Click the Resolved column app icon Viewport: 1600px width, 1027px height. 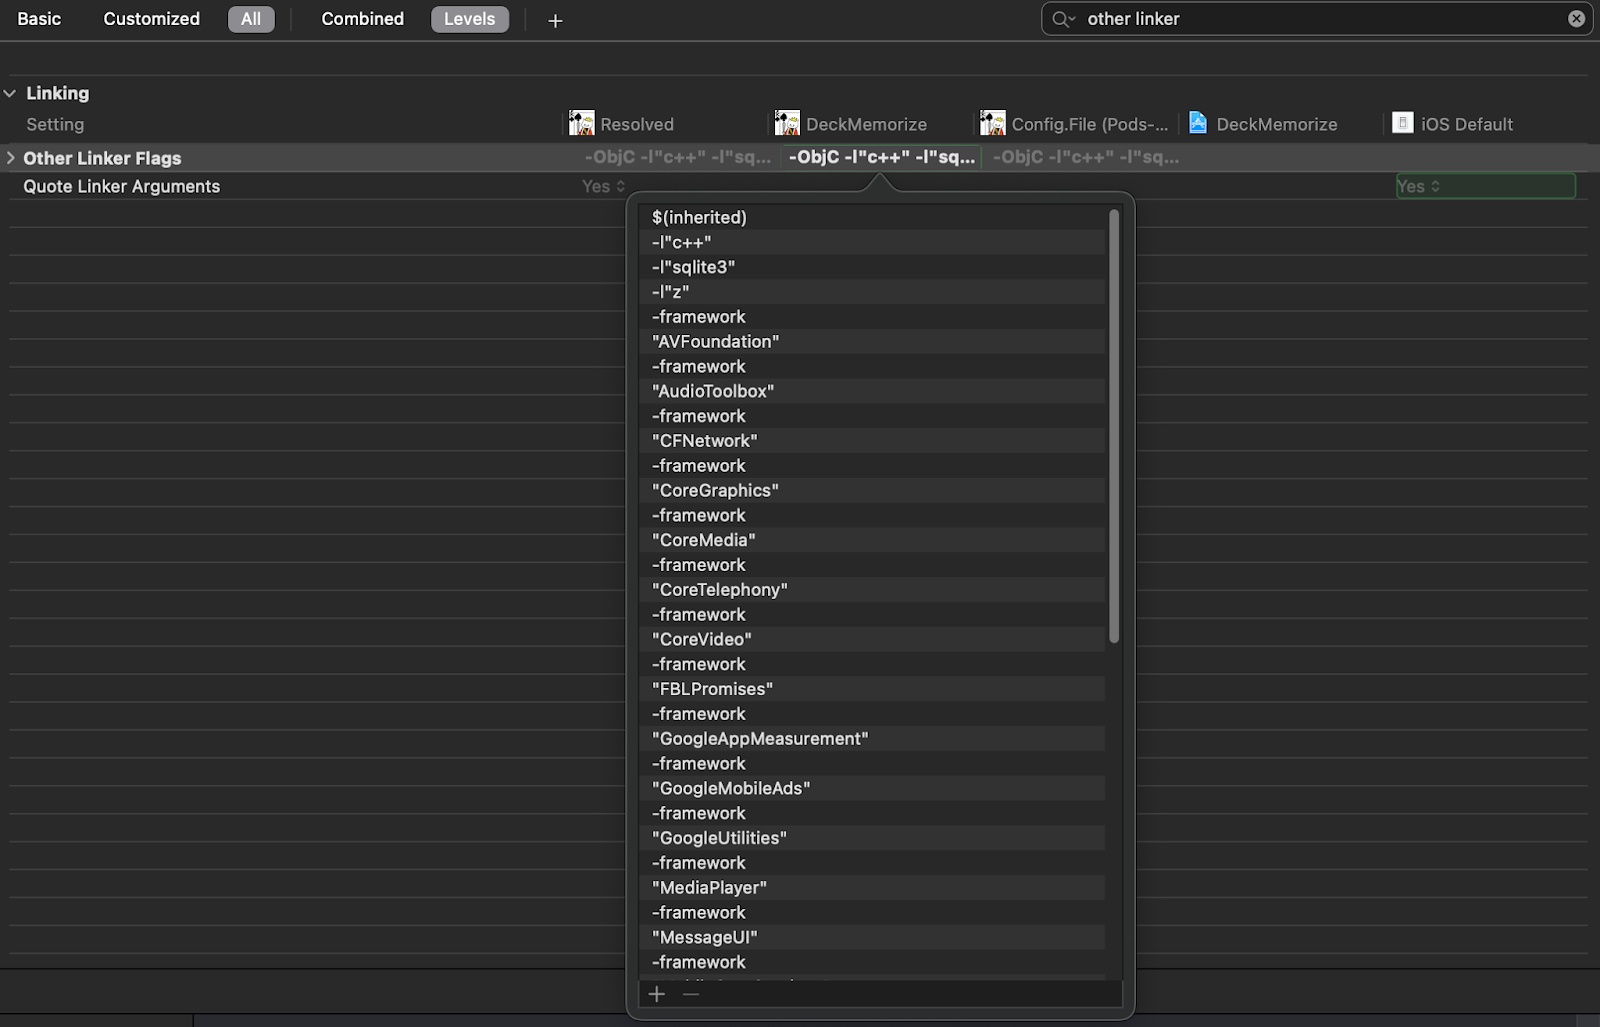[x=581, y=123]
